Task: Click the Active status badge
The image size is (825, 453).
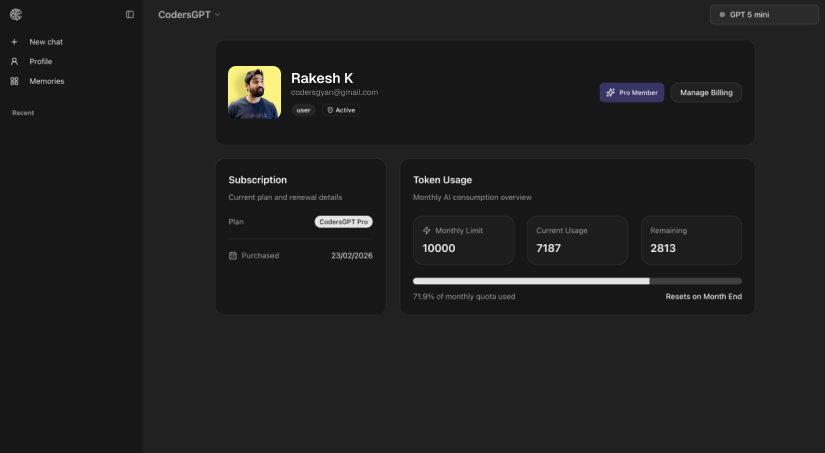Action: point(341,110)
